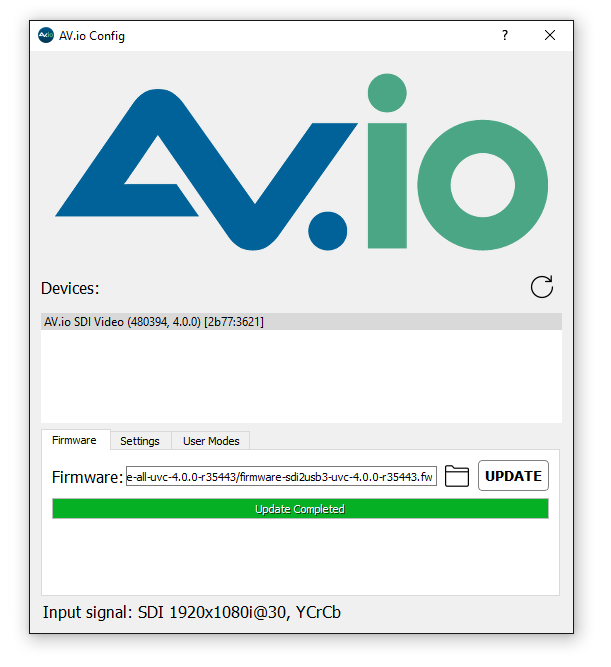Click the Devices label

click(x=70, y=288)
